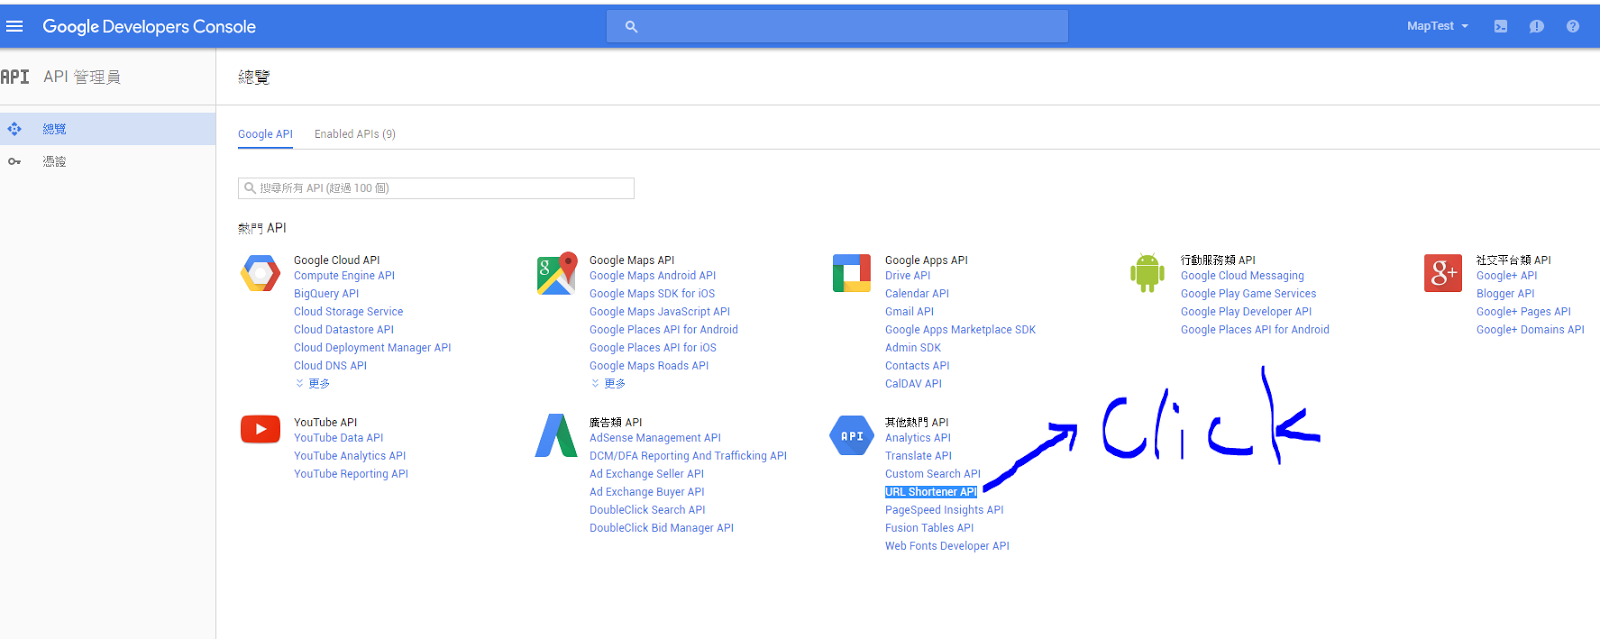Open YouTube Data API link

[x=338, y=438]
